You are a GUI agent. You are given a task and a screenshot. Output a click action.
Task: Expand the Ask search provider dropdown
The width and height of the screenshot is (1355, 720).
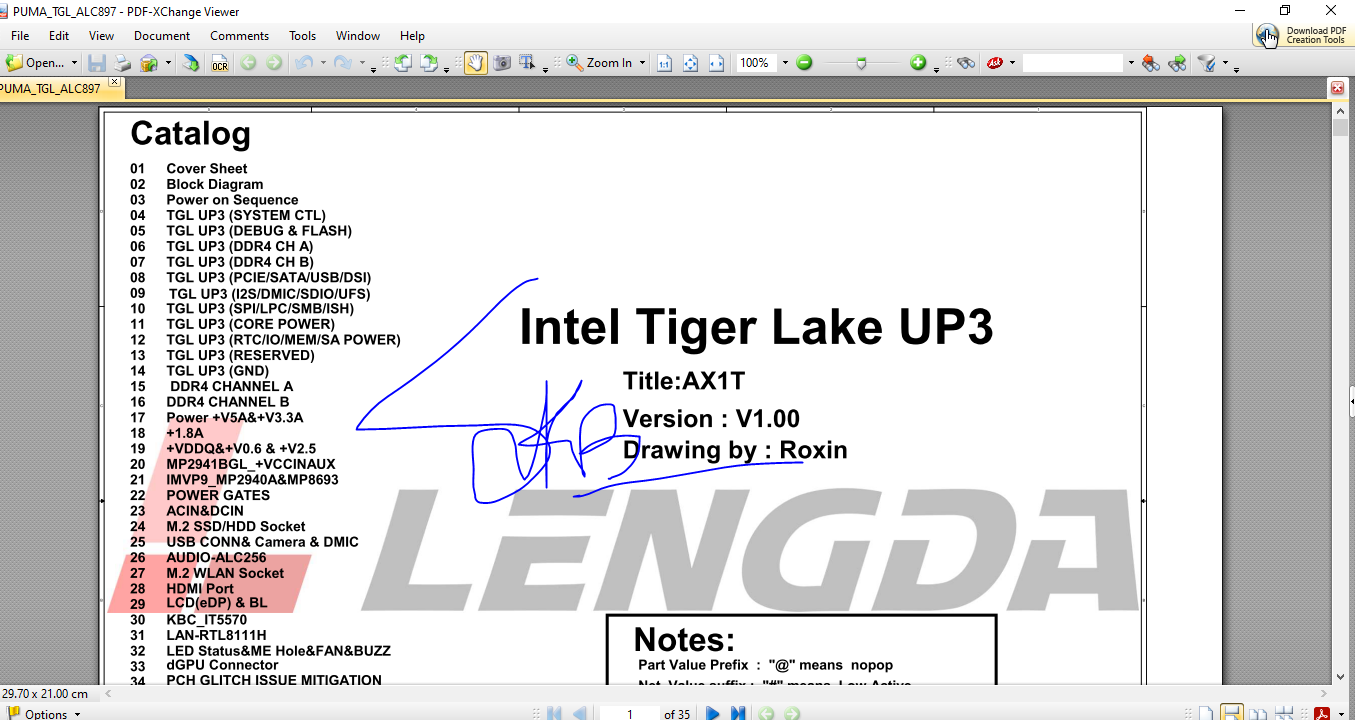[1012, 63]
